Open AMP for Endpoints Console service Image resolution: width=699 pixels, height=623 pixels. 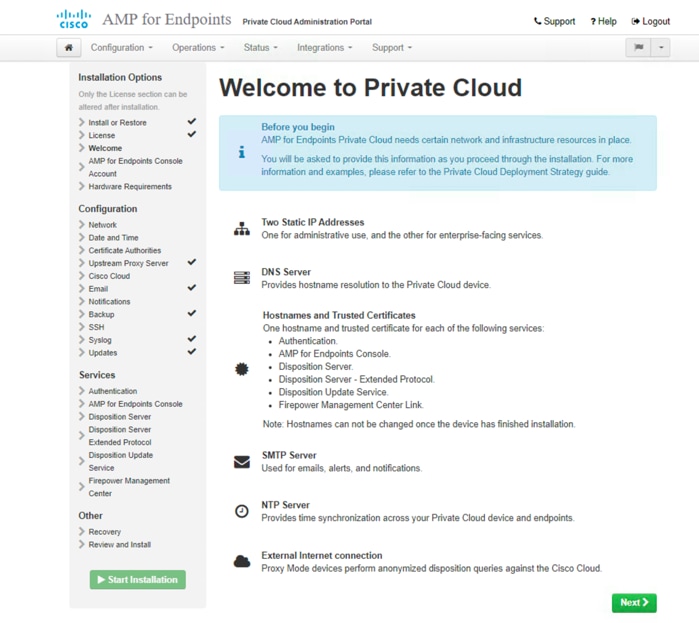pyautogui.click(x=136, y=404)
